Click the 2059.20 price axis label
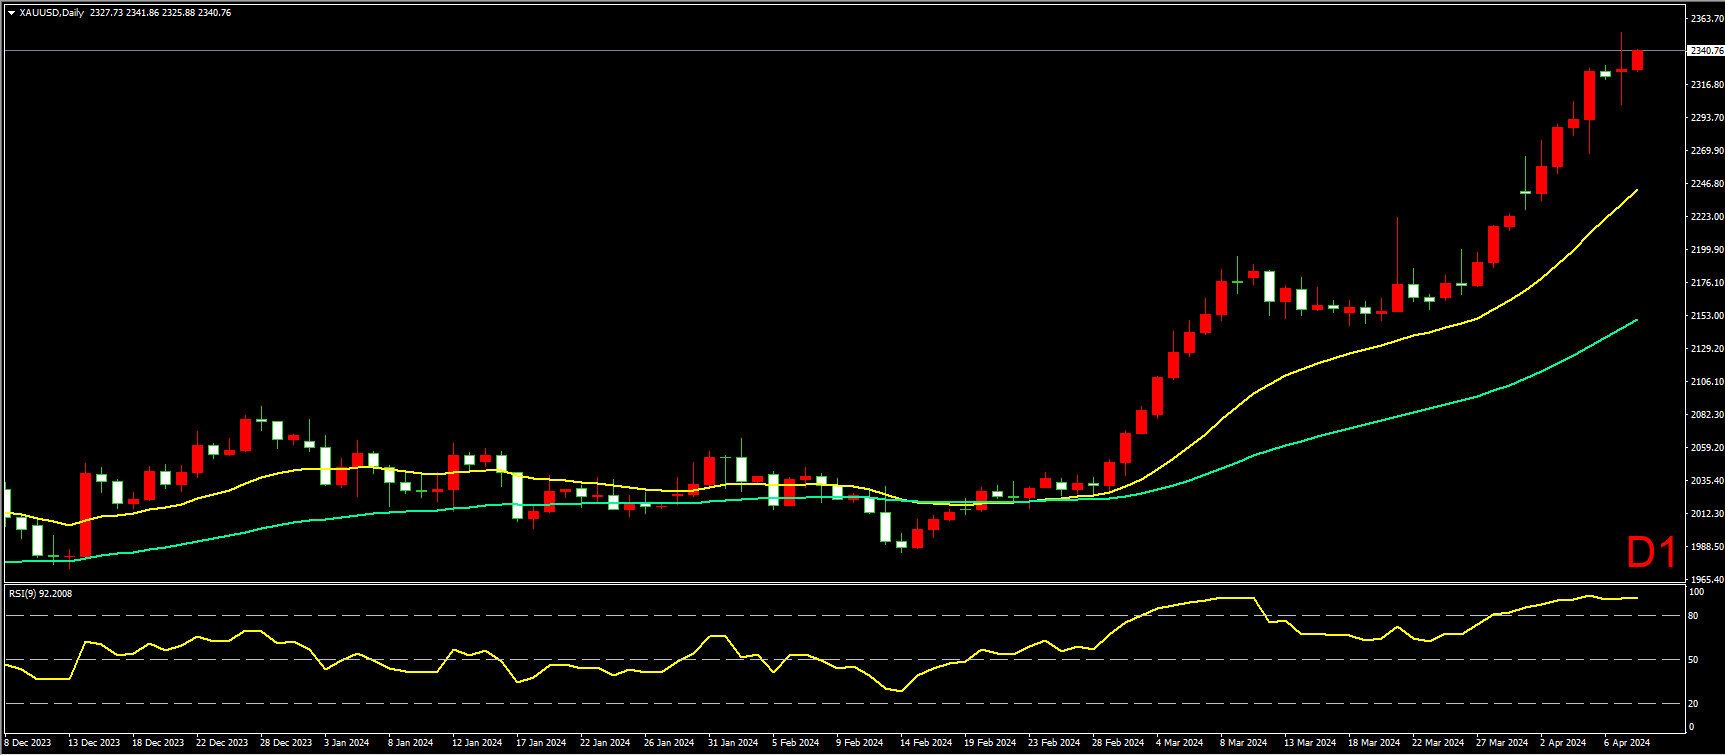The width and height of the screenshot is (1725, 756). (1707, 448)
